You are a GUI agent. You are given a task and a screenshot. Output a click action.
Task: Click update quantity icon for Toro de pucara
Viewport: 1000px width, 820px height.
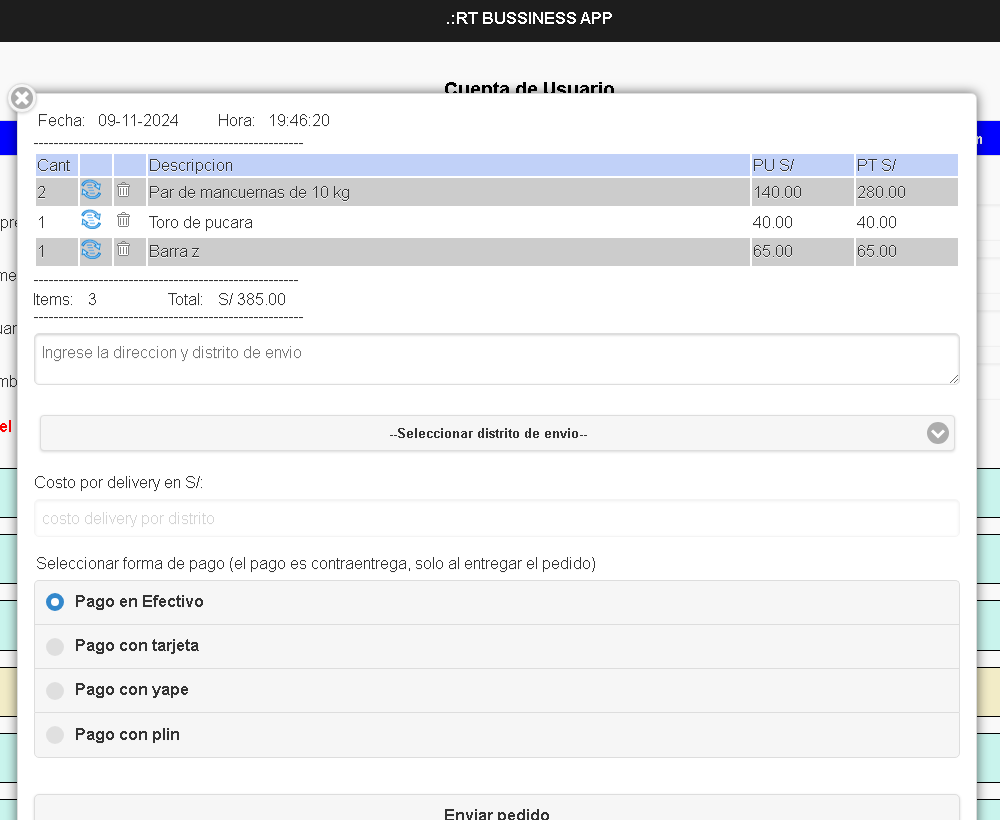[91, 221]
